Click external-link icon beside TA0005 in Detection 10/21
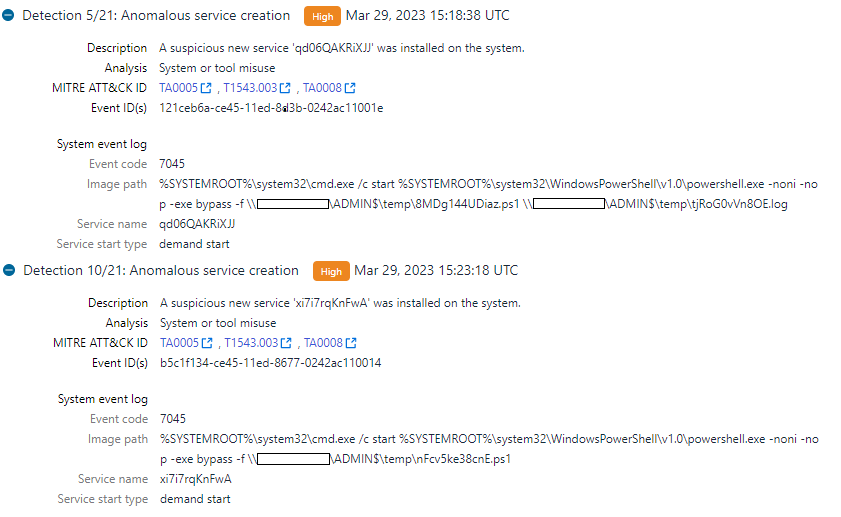The image size is (841, 517). (207, 343)
